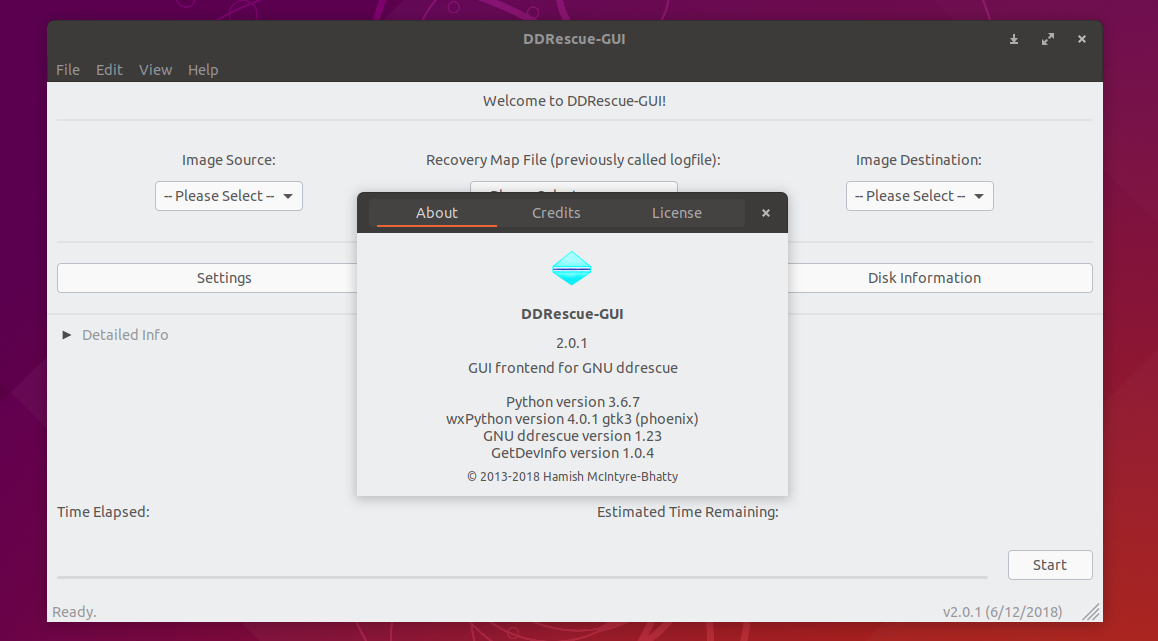Open the Recovery Map File dropdown

point(574,187)
